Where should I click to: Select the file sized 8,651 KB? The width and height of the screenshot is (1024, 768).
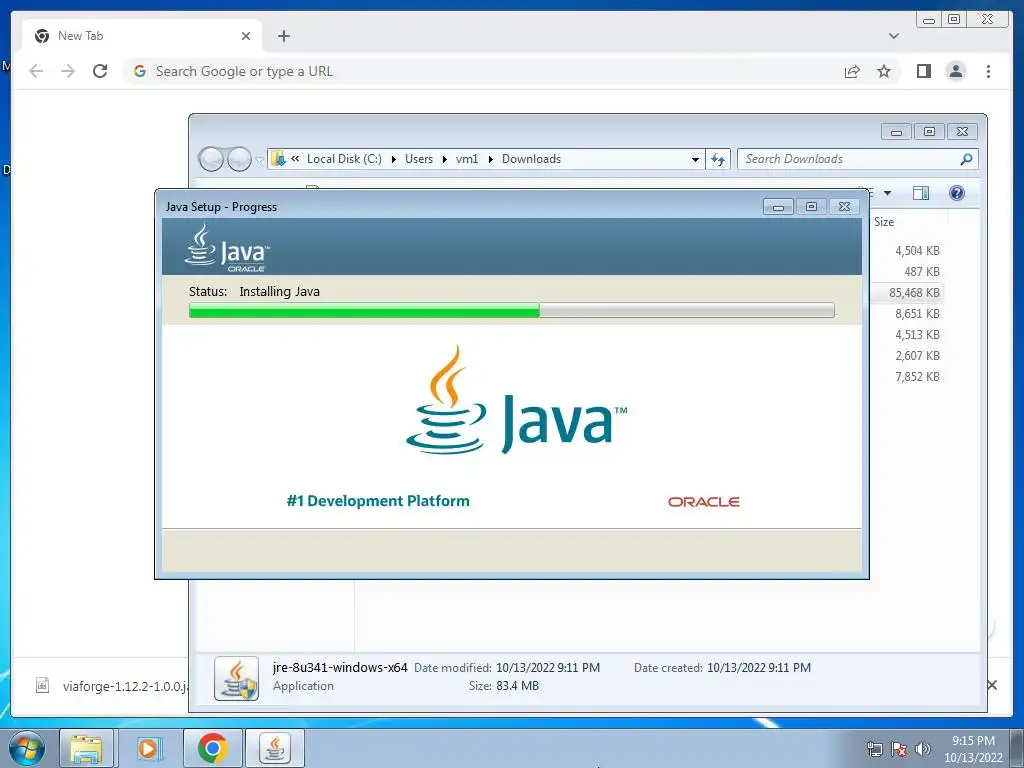917,313
